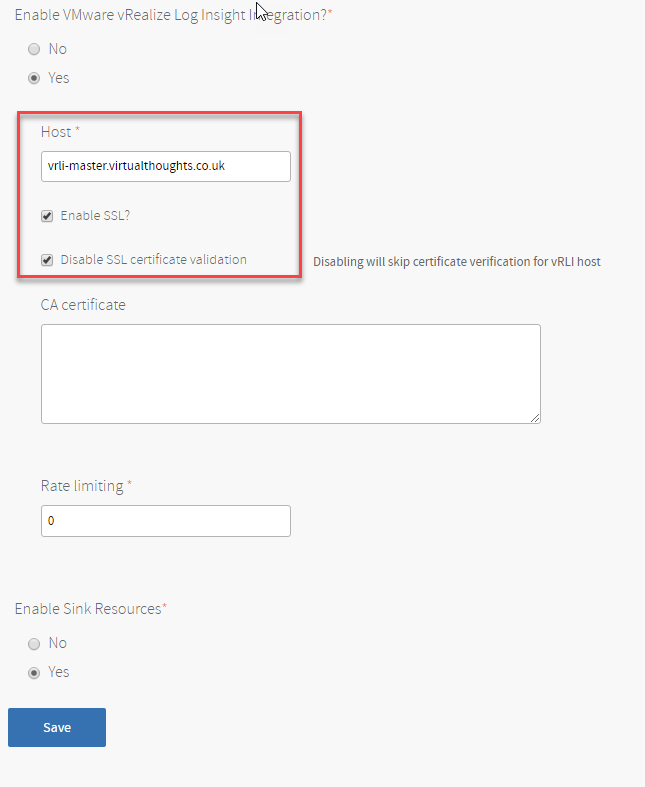
Task: Click the Disable SSL certificate validation label
Action: [x=154, y=259]
